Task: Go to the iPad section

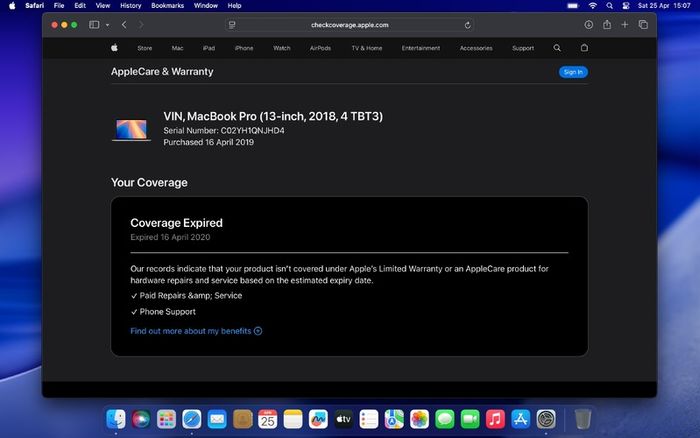Action: tap(208, 48)
